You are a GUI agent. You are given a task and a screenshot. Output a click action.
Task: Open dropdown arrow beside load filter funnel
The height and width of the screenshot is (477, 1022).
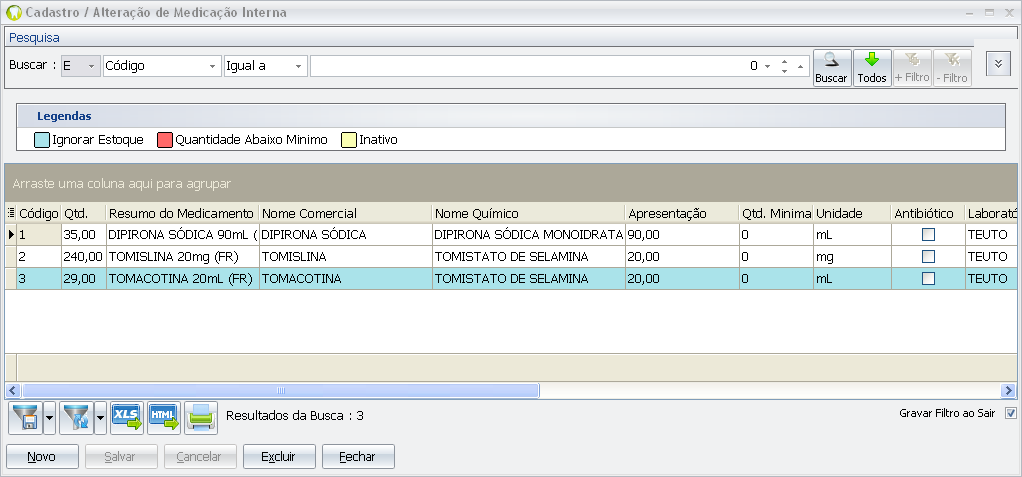click(x=100, y=418)
